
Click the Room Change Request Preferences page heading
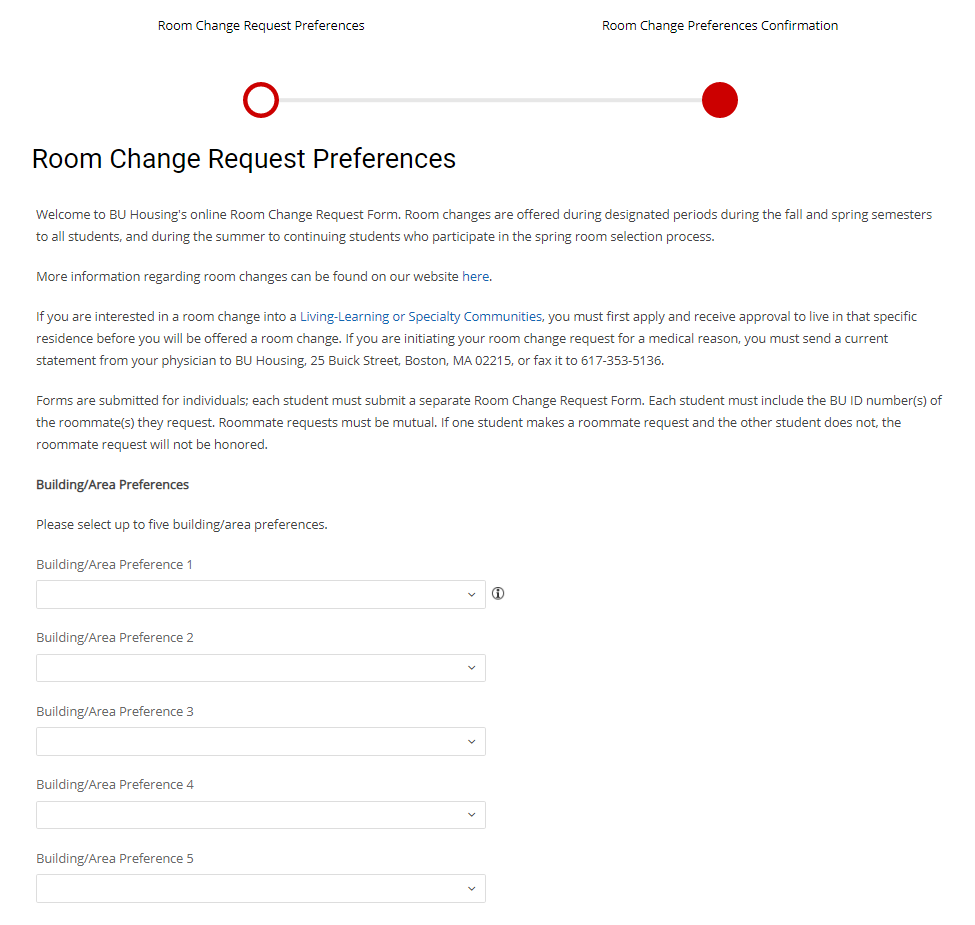point(244,159)
